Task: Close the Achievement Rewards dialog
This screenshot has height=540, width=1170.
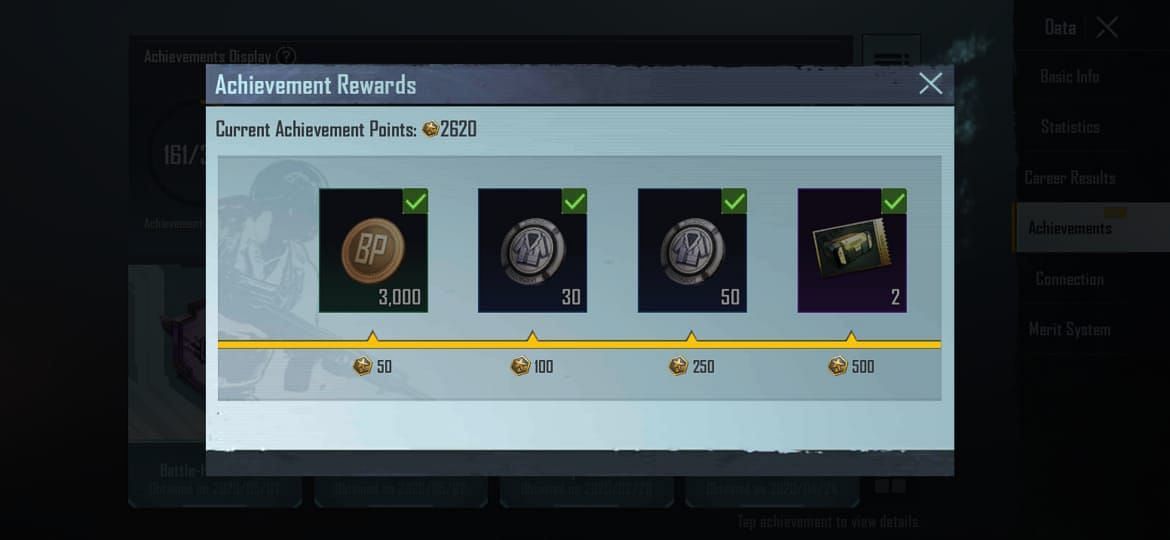Action: click(x=930, y=84)
